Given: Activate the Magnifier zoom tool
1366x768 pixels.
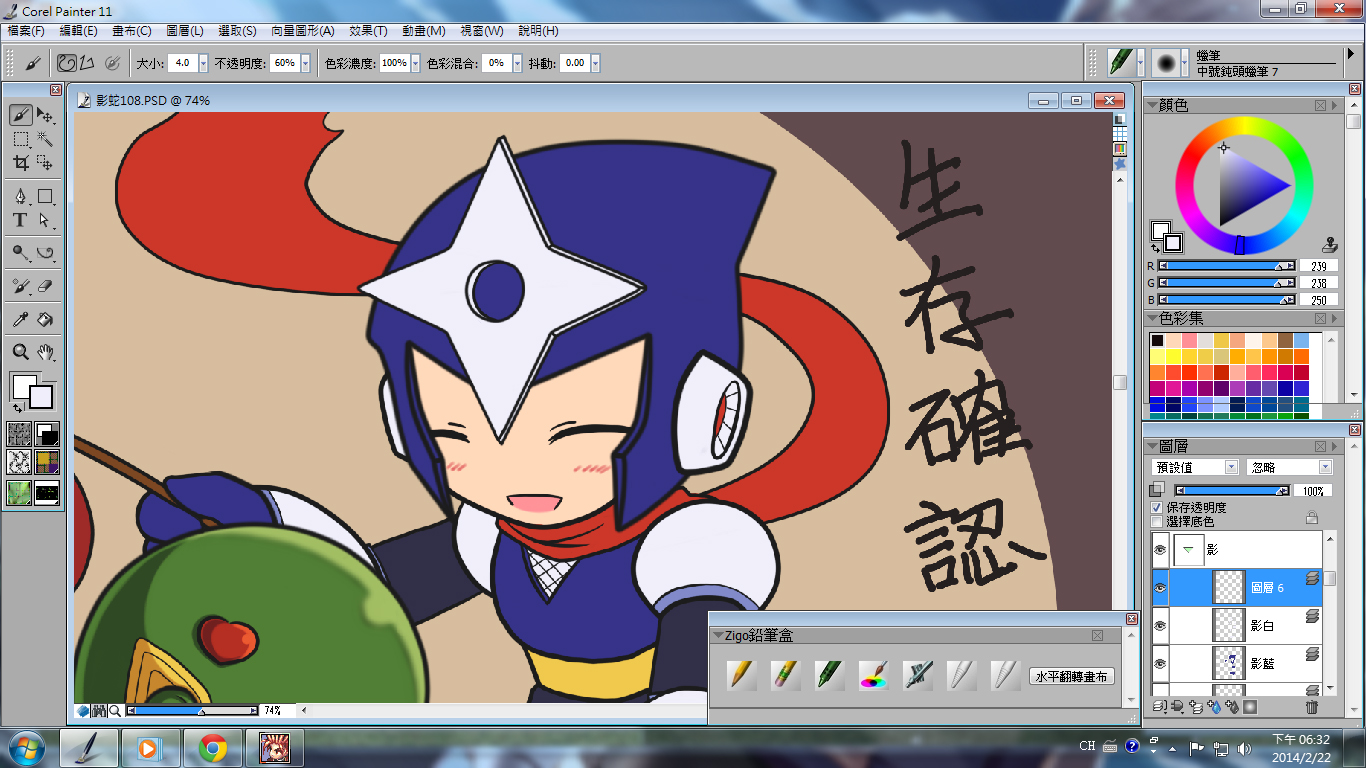Looking at the screenshot, I should pyautogui.click(x=20, y=352).
